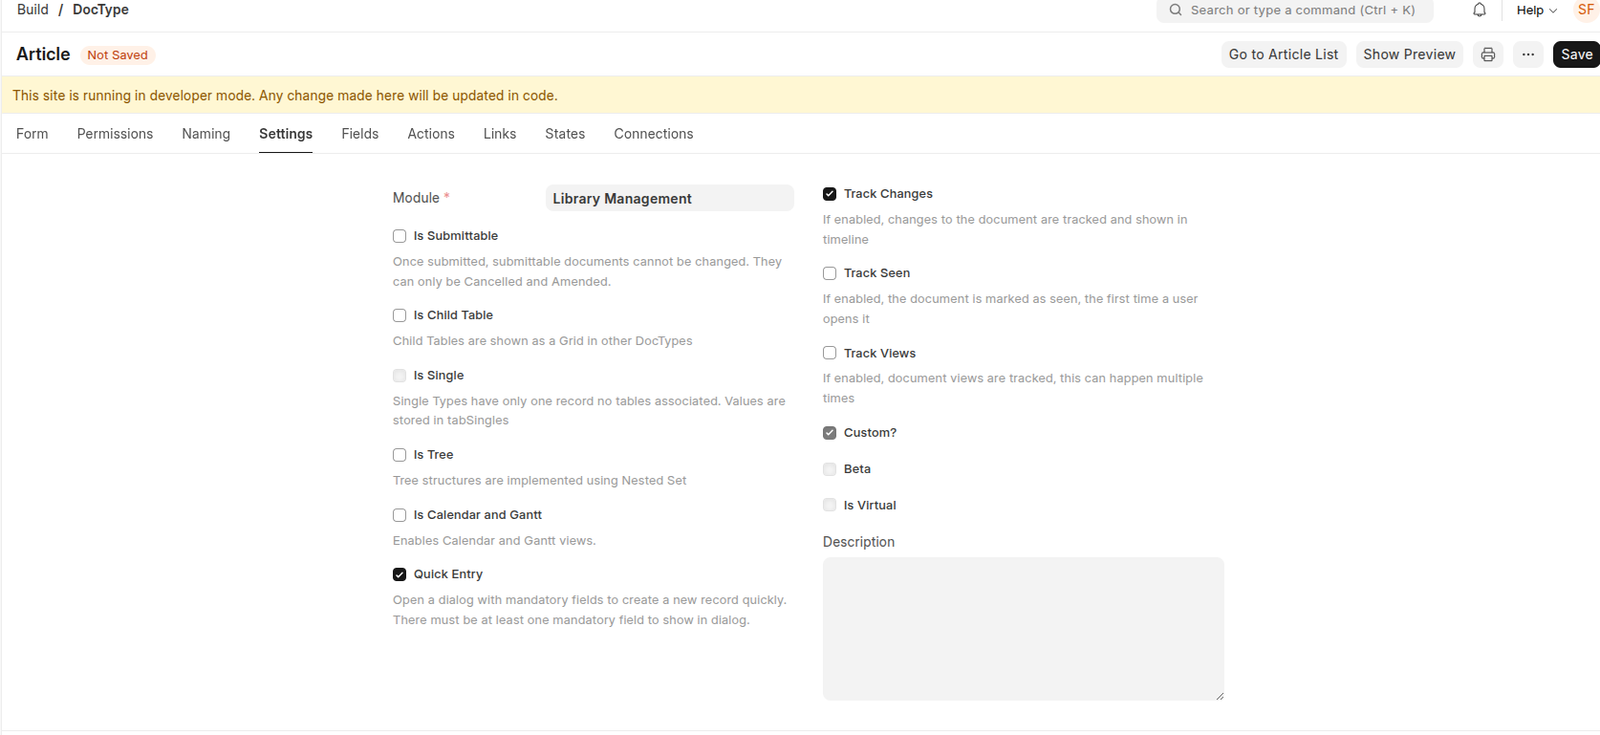Enable Is Calendar and Gantt checkbox
This screenshot has height=735, width=1600.
pos(400,515)
